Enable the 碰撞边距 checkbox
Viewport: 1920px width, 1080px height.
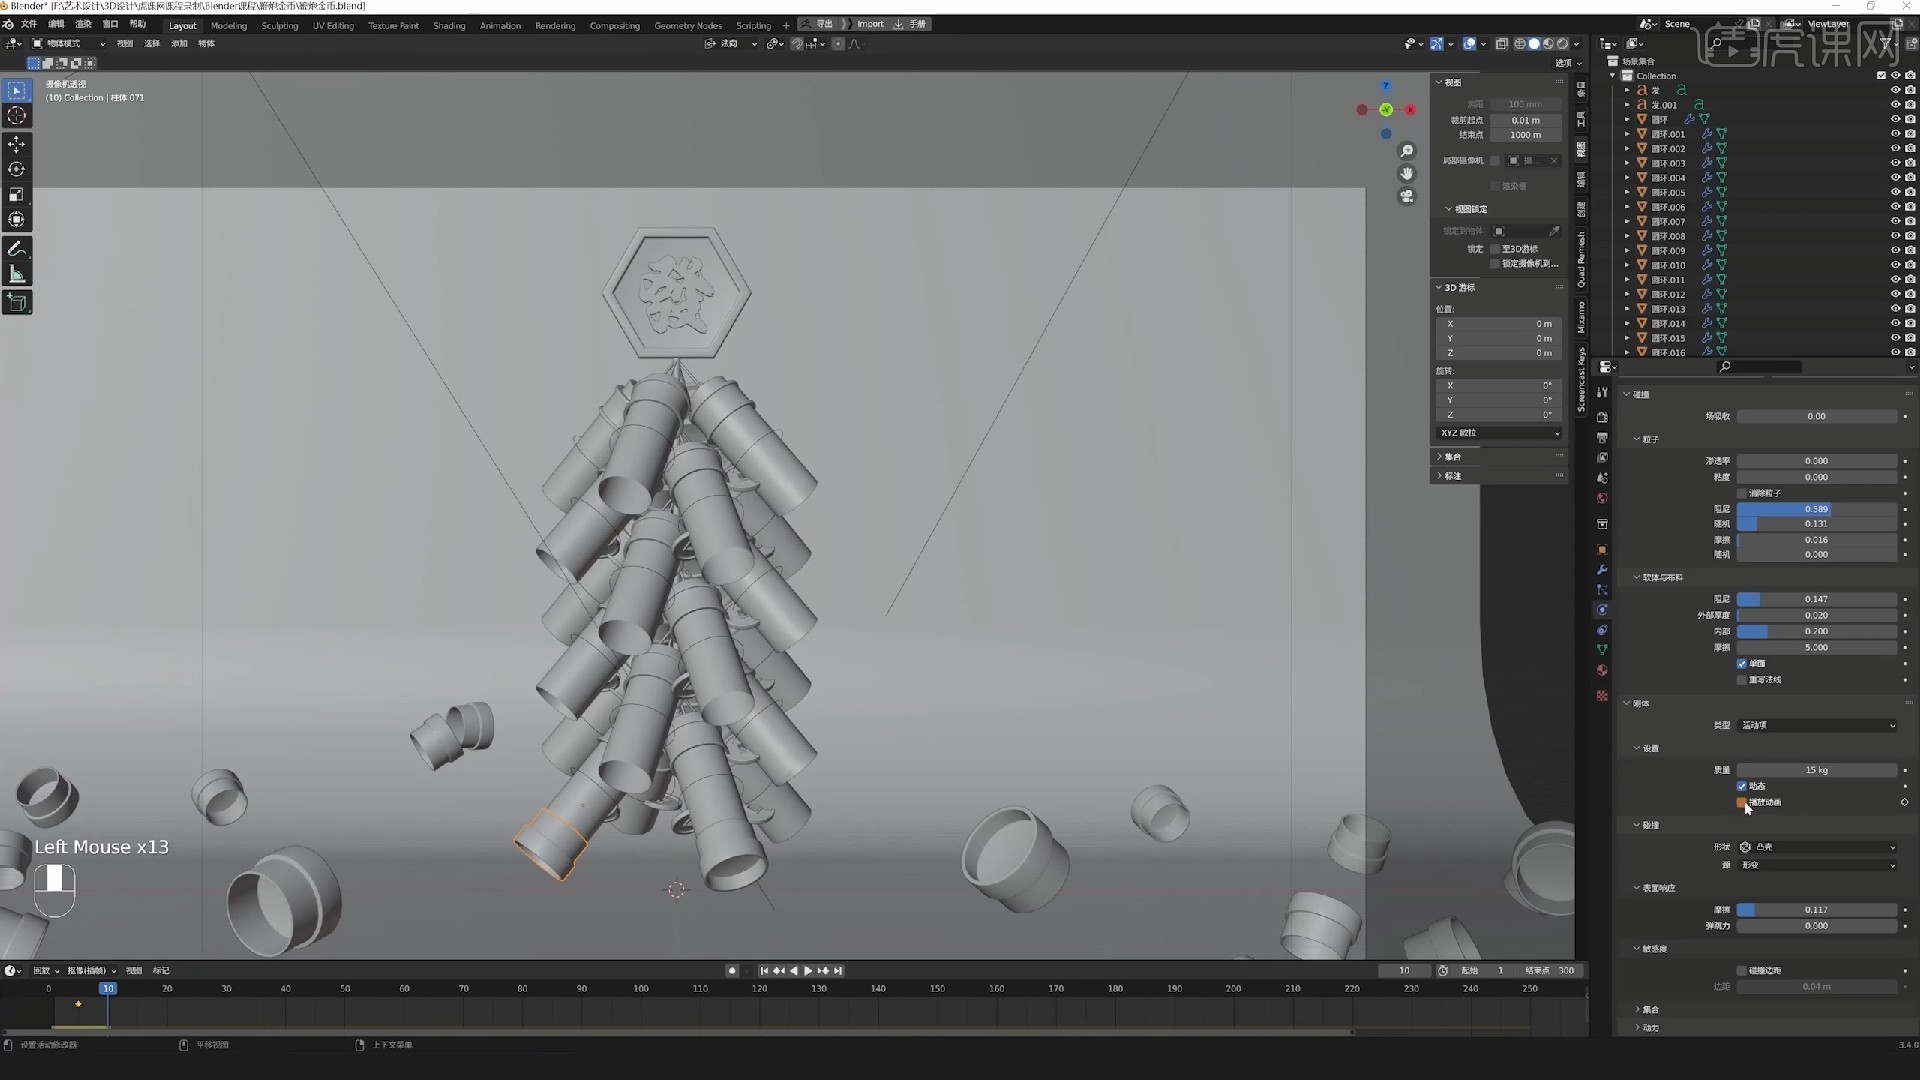pos(1742,970)
